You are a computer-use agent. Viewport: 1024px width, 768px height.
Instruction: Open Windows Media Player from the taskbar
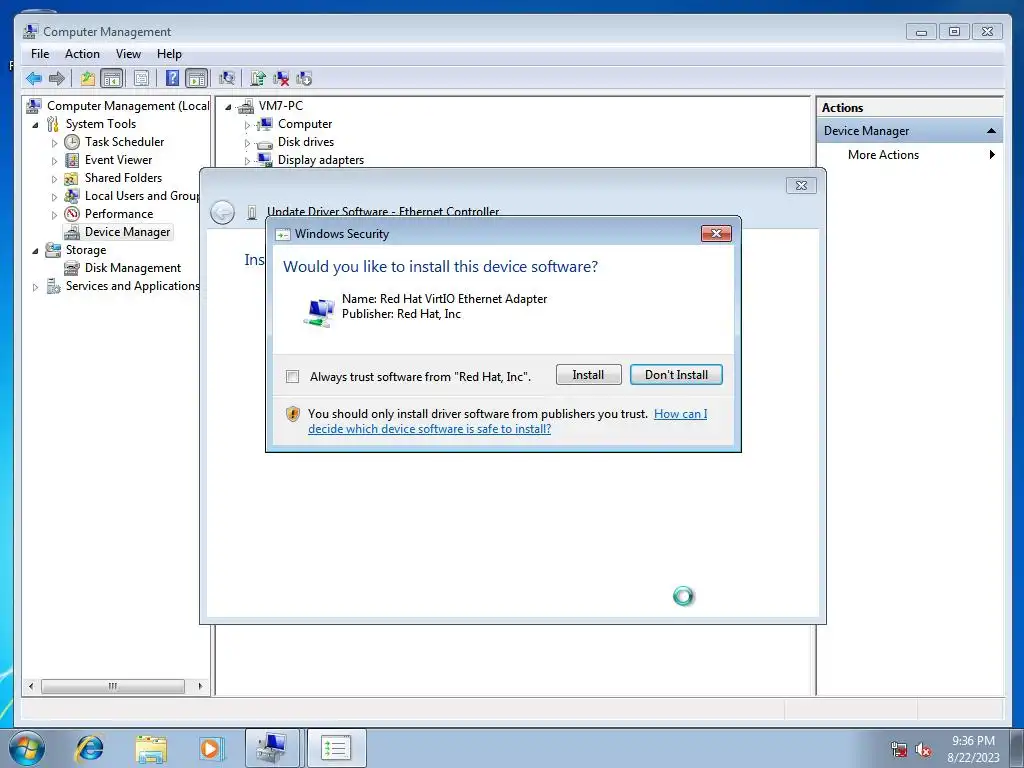[211, 748]
